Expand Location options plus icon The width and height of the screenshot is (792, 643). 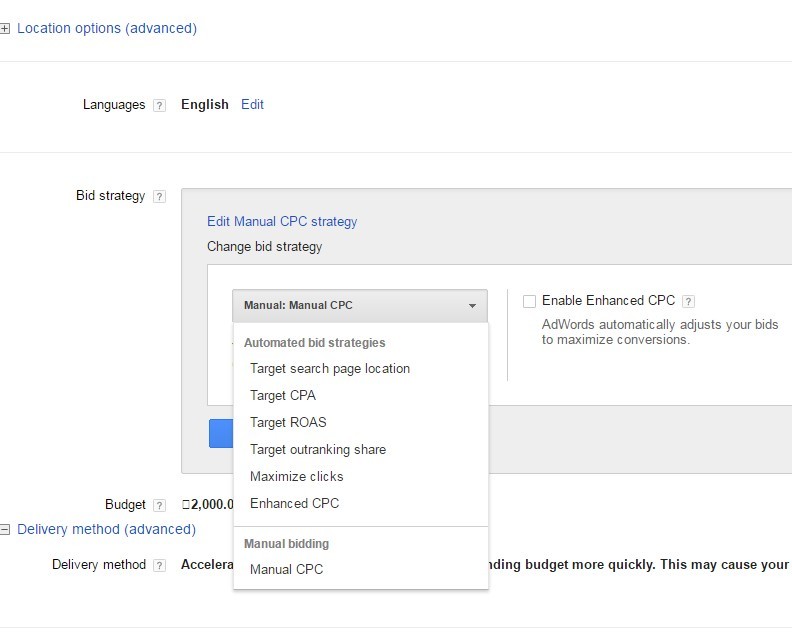pyautogui.click(x=5, y=29)
